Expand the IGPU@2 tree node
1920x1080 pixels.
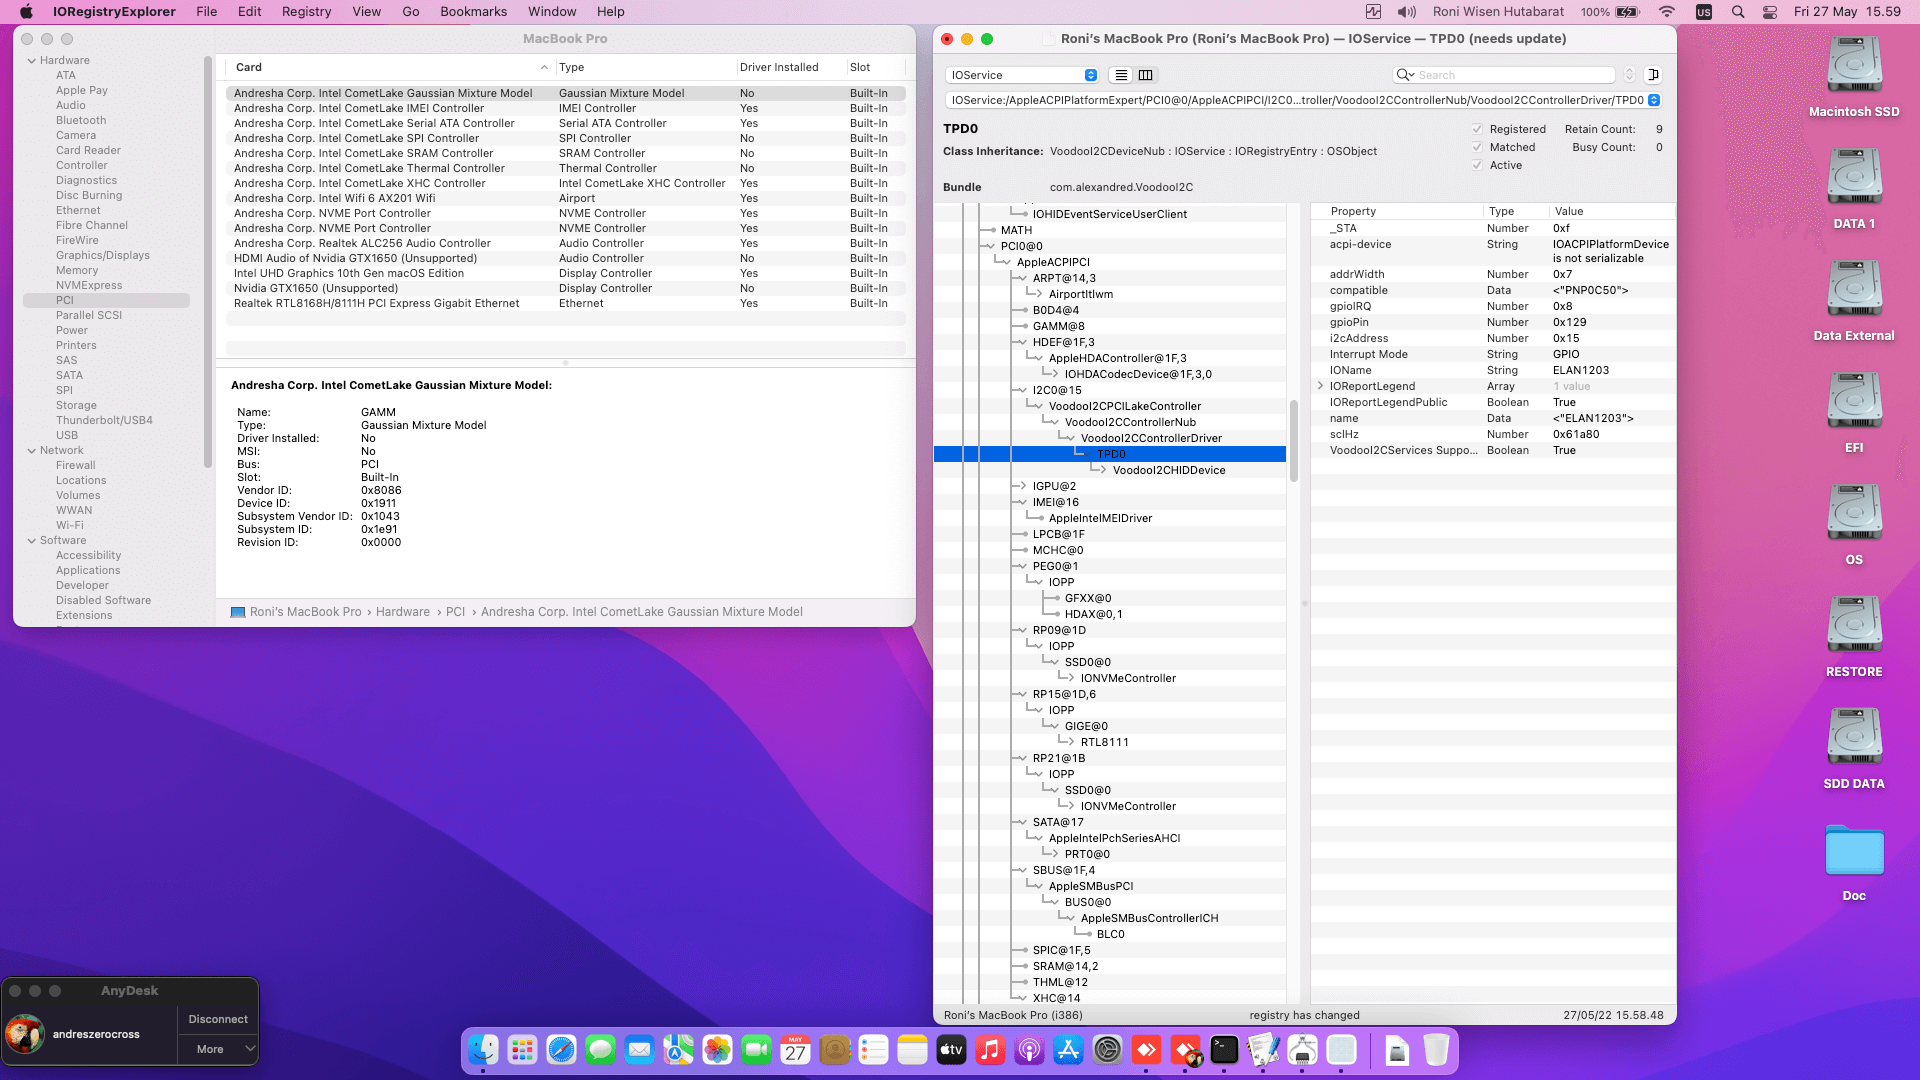1021,486
